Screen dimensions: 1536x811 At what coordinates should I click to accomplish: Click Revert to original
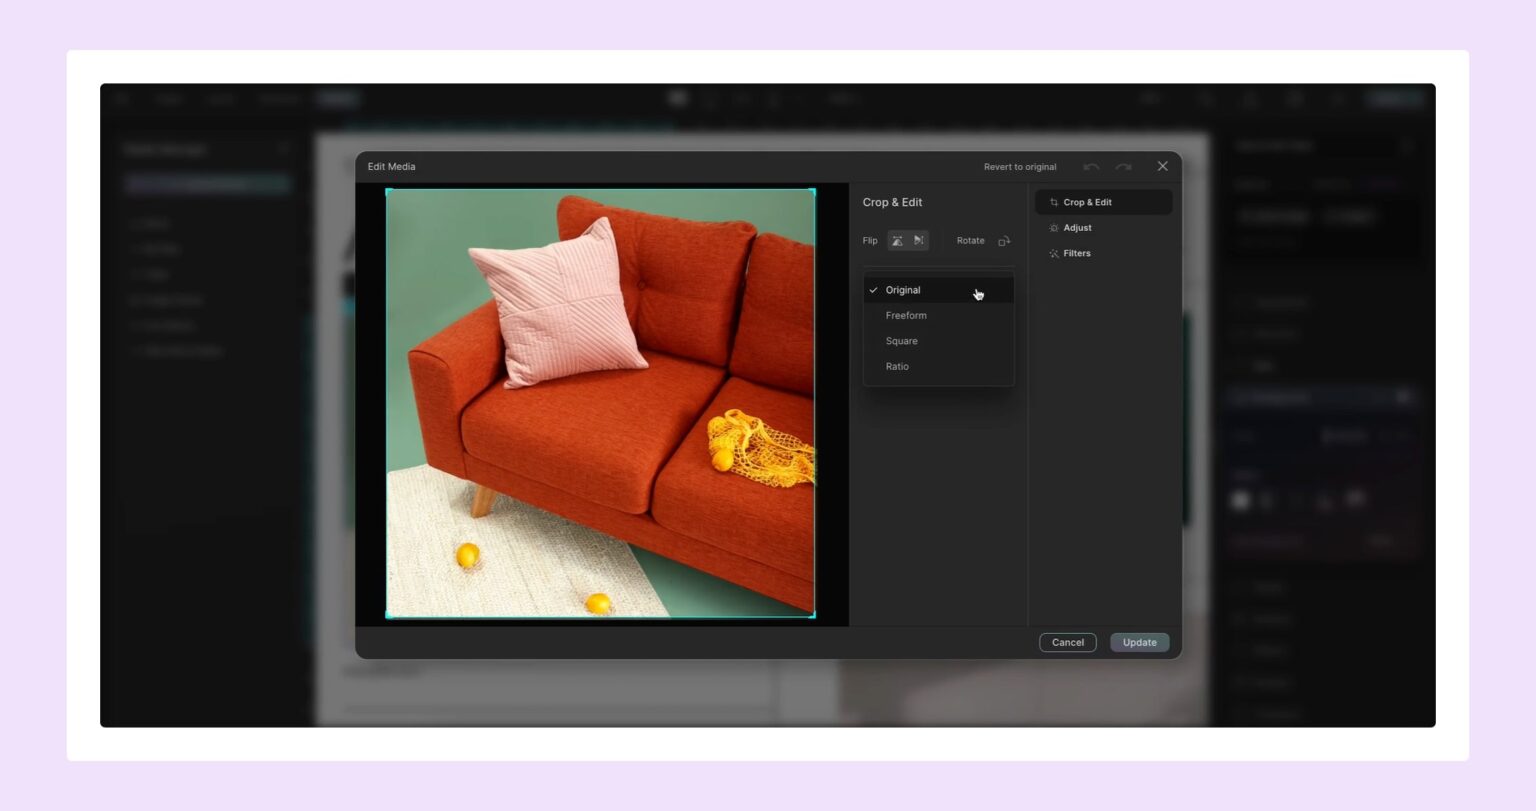[x=1019, y=167]
